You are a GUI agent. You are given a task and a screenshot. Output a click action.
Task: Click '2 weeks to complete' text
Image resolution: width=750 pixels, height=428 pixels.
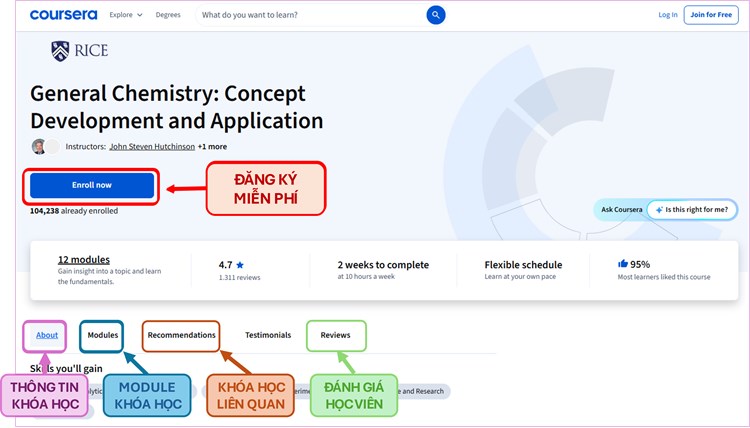383,265
